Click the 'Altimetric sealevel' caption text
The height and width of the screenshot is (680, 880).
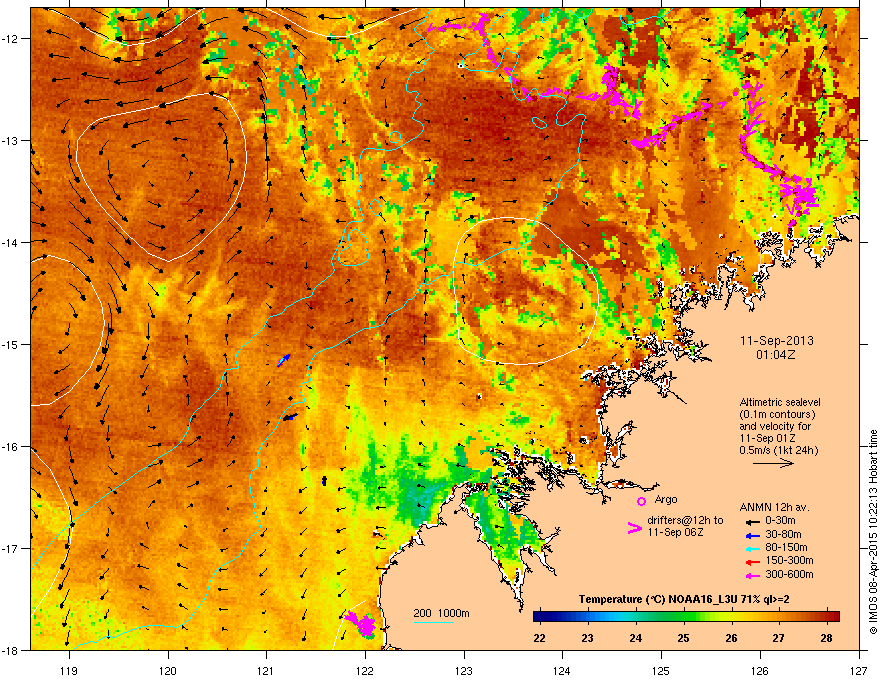click(780, 402)
